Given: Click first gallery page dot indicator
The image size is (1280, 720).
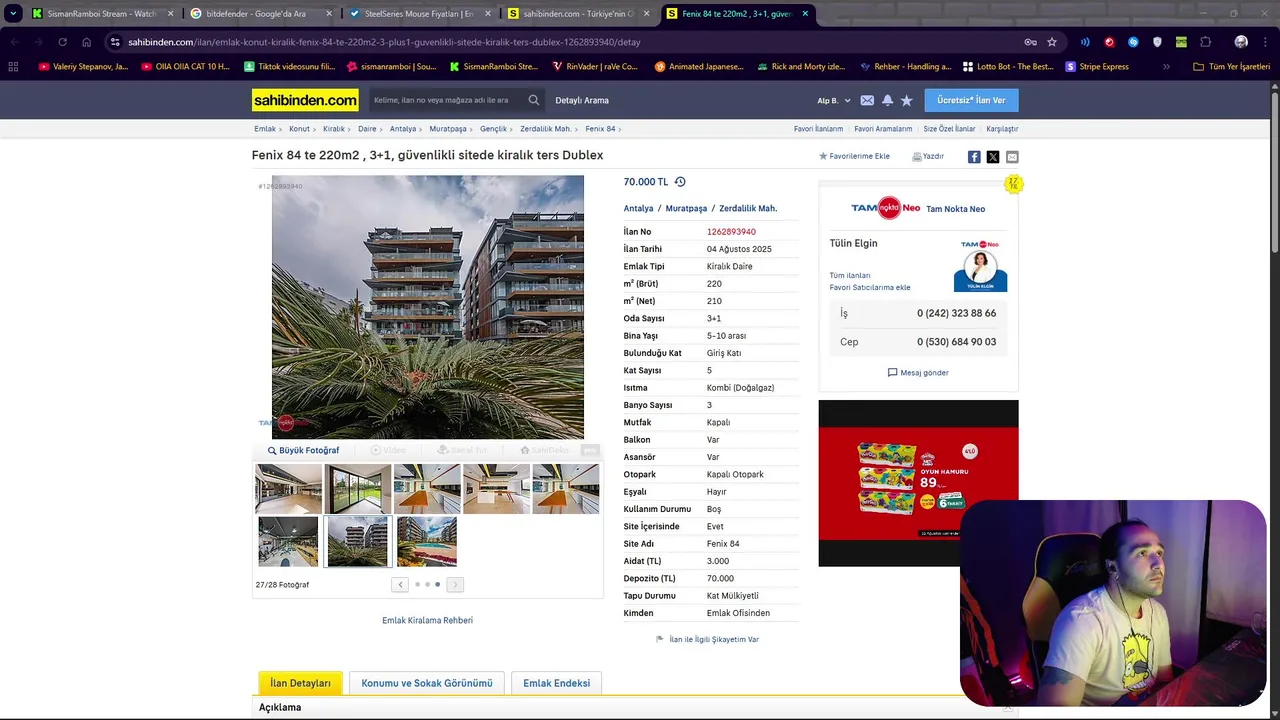Looking at the screenshot, I should [x=417, y=585].
